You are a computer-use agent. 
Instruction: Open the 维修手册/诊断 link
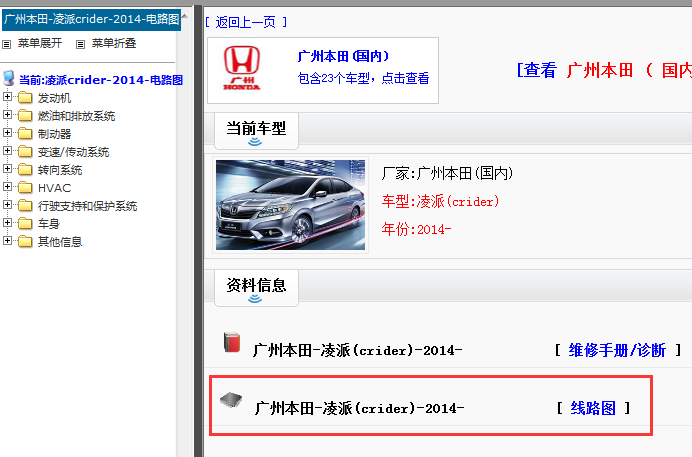point(617,350)
